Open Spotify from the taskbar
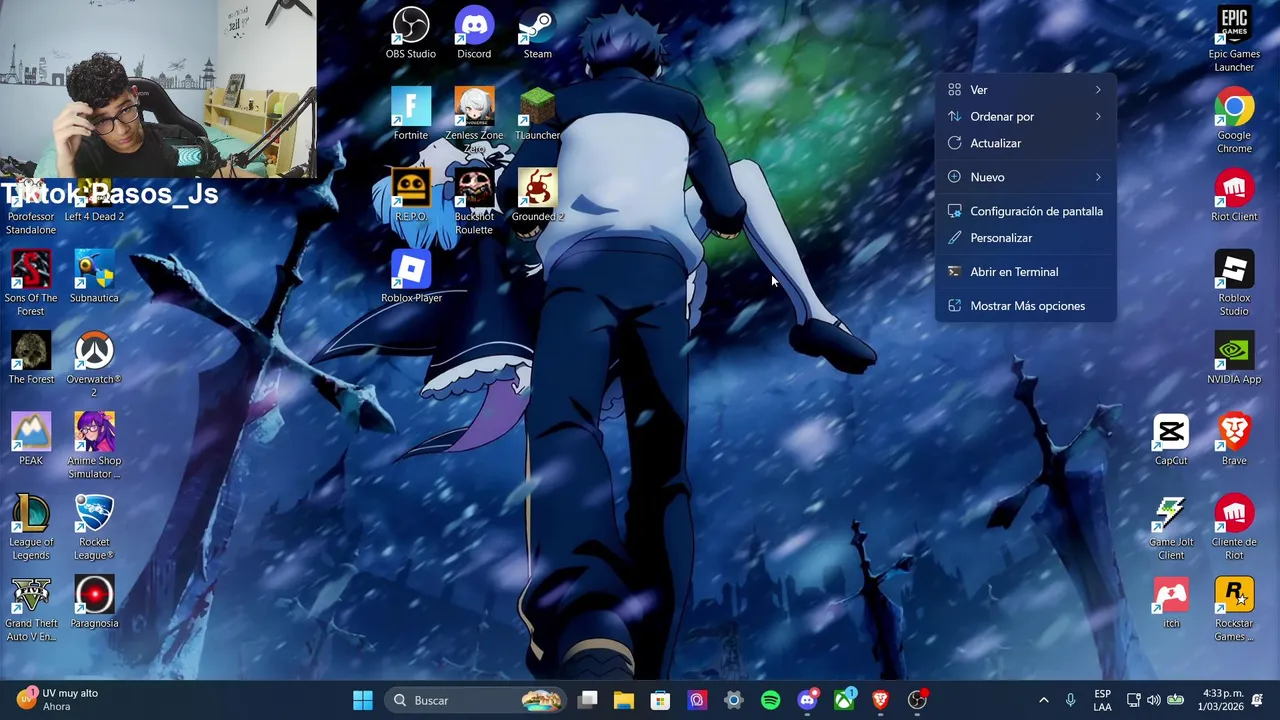Viewport: 1280px width, 720px height. [770, 700]
